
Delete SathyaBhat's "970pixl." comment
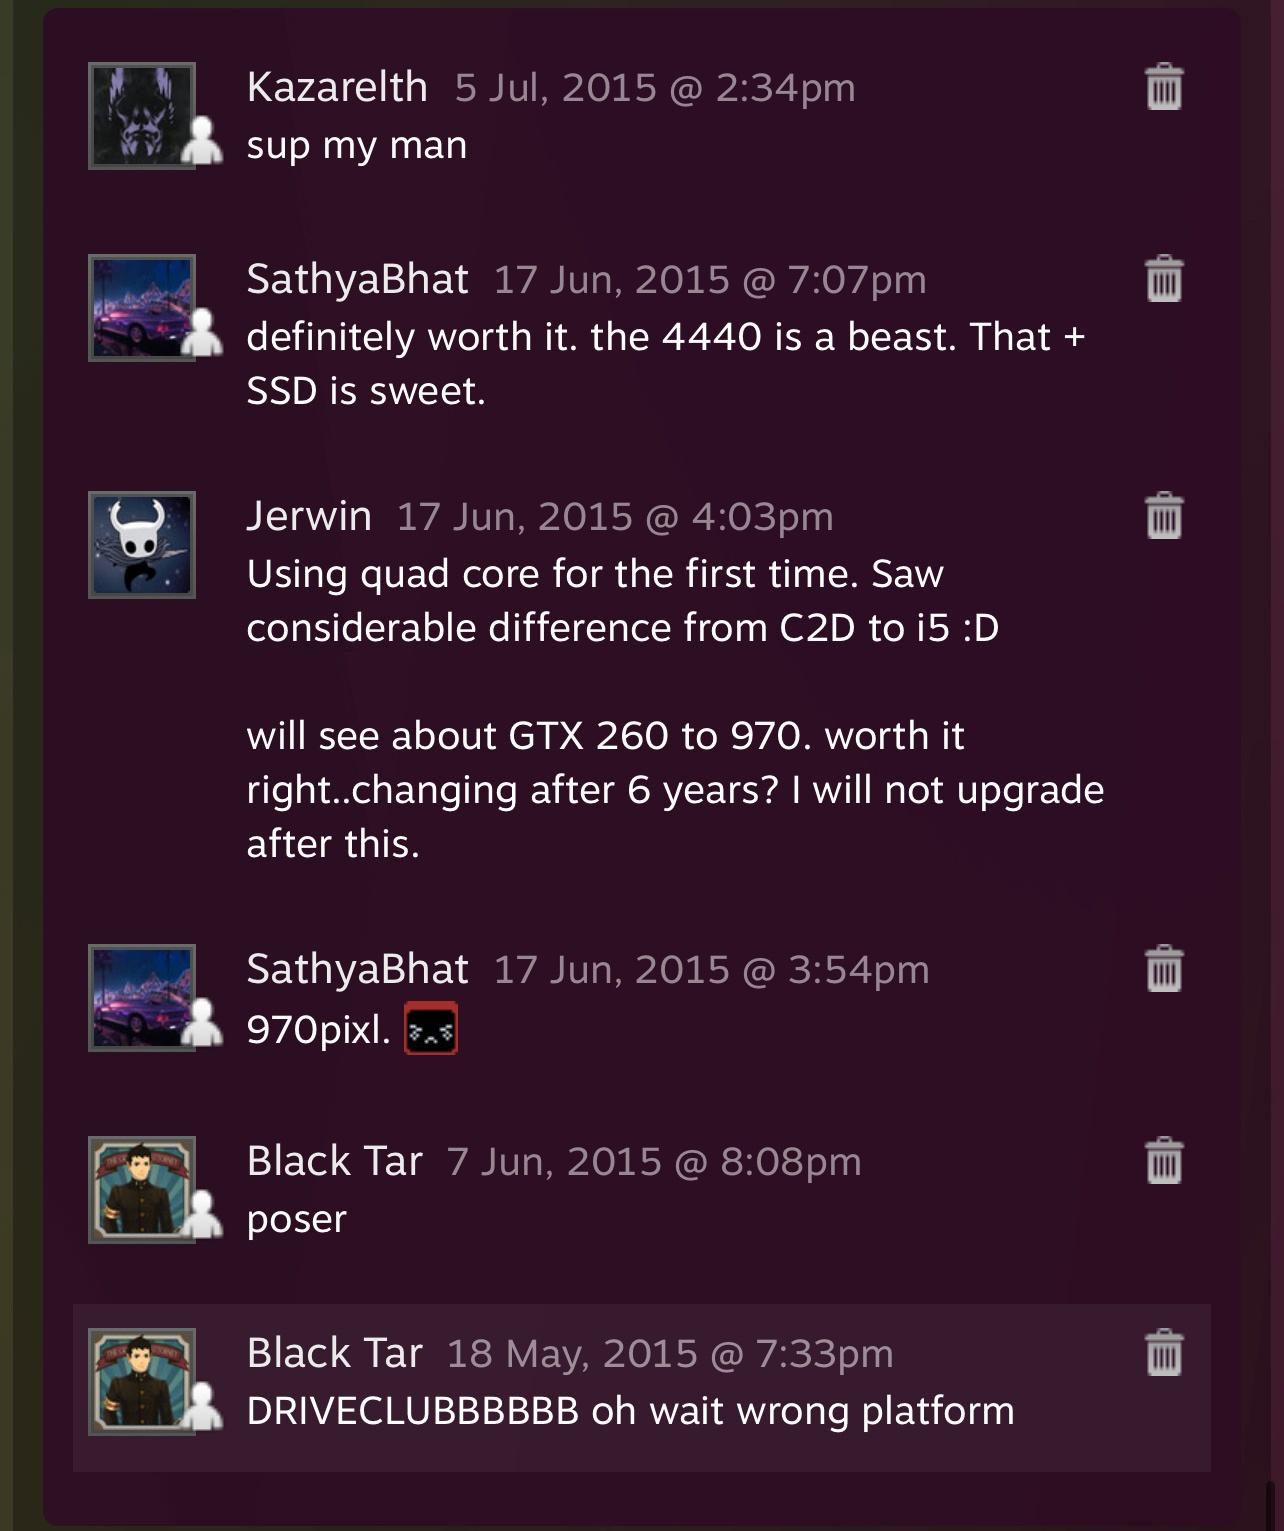(x=1163, y=968)
